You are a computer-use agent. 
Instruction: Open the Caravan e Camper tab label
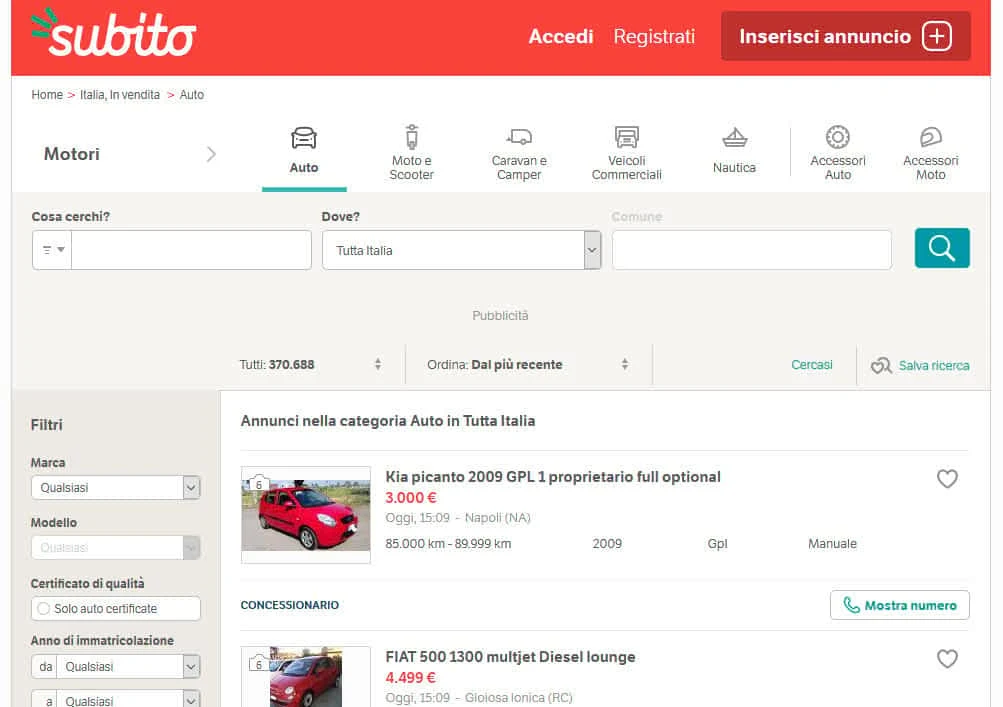tap(519, 168)
